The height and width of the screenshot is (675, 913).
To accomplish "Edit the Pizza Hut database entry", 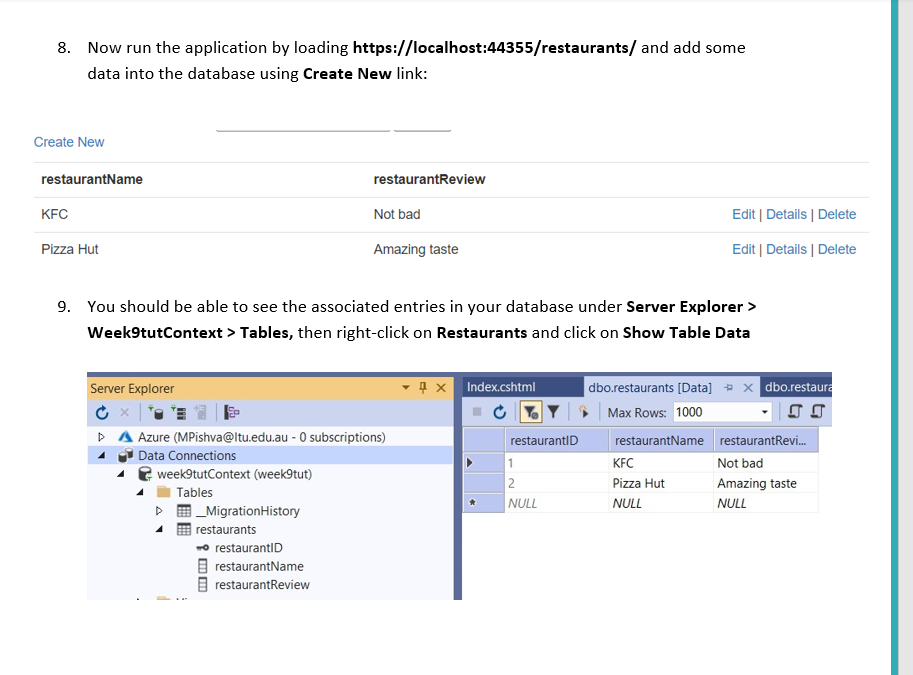I will 743,249.
